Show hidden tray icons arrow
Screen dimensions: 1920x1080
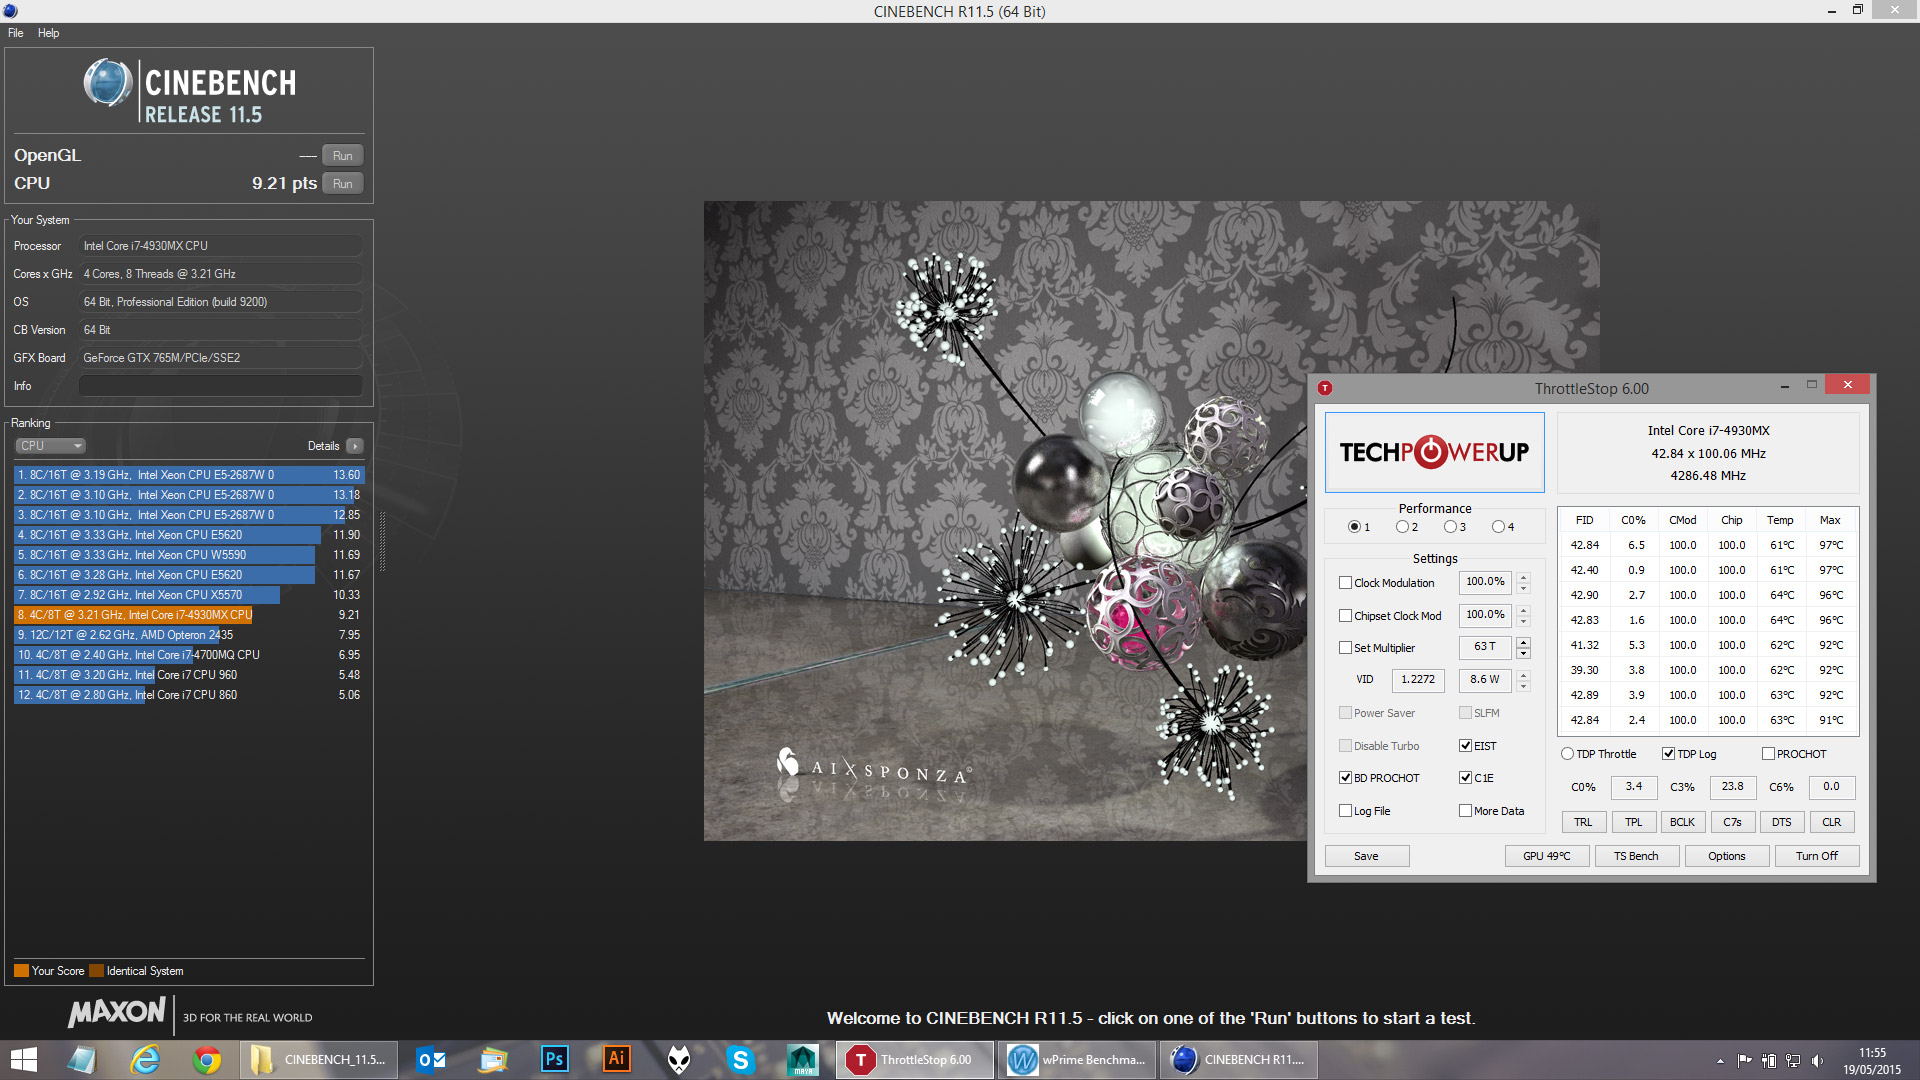(1720, 1061)
